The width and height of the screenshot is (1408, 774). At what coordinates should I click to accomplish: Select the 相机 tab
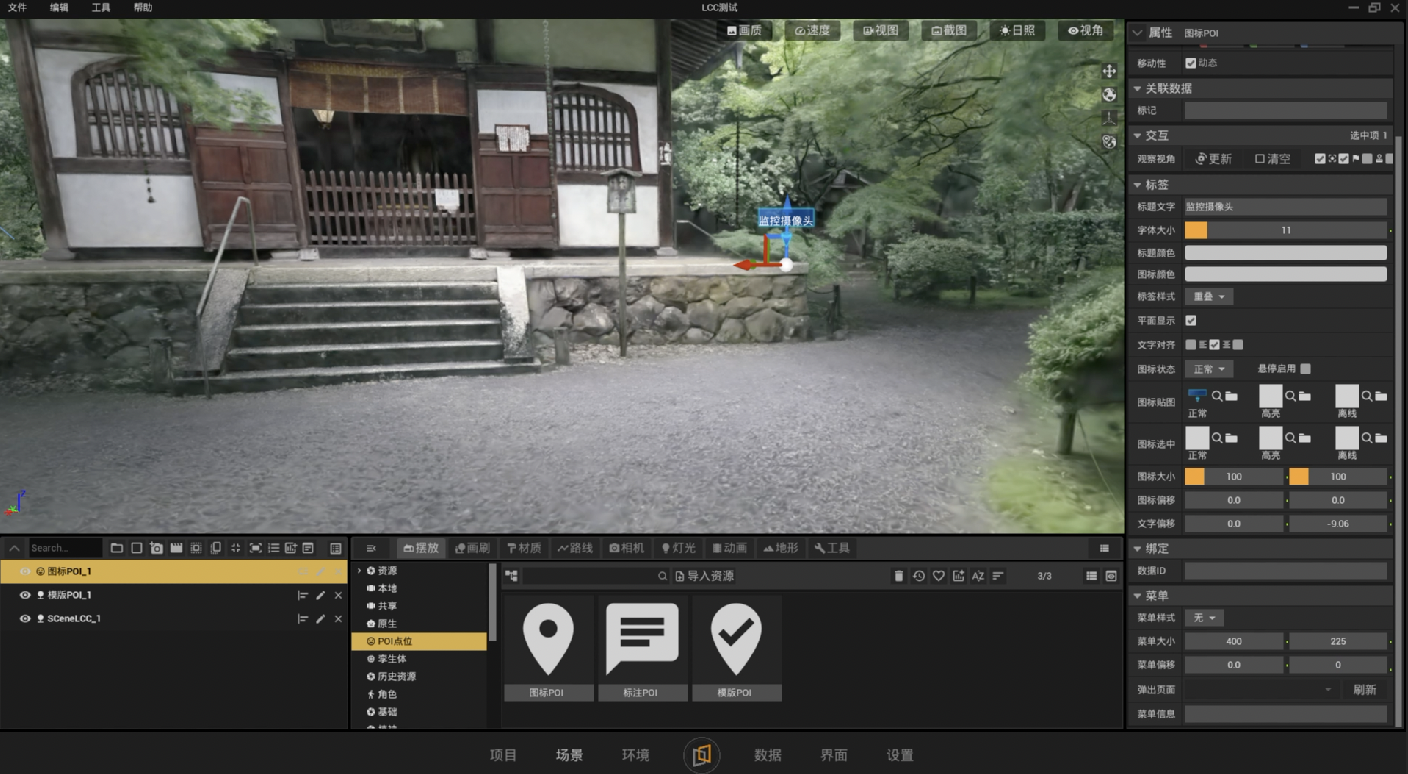627,548
